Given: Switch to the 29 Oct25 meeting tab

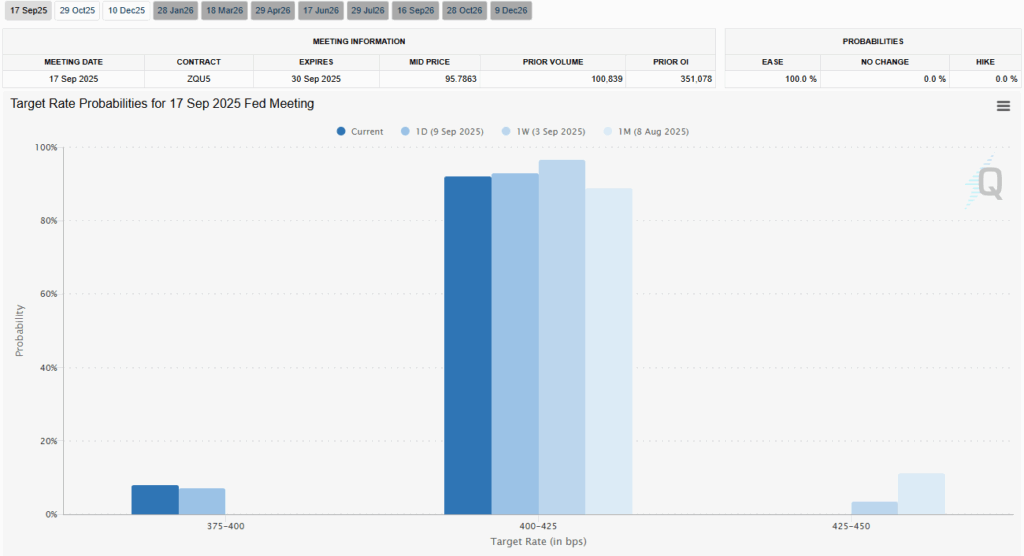Looking at the screenshot, I should pos(76,11).
